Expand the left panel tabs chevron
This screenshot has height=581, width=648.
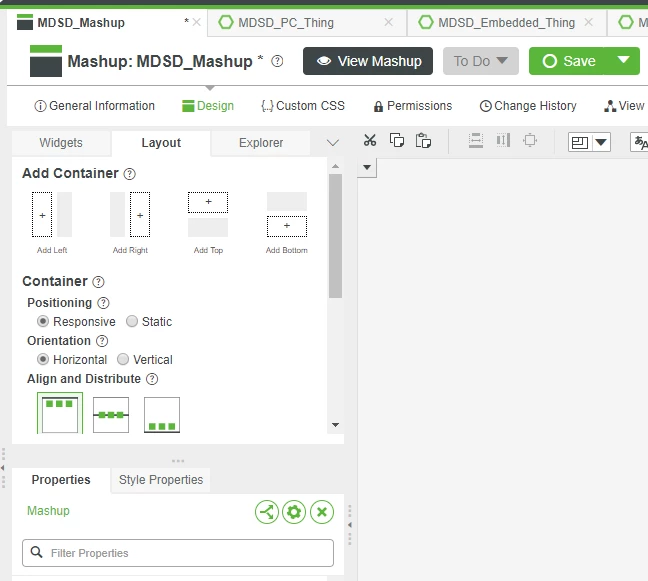point(333,143)
